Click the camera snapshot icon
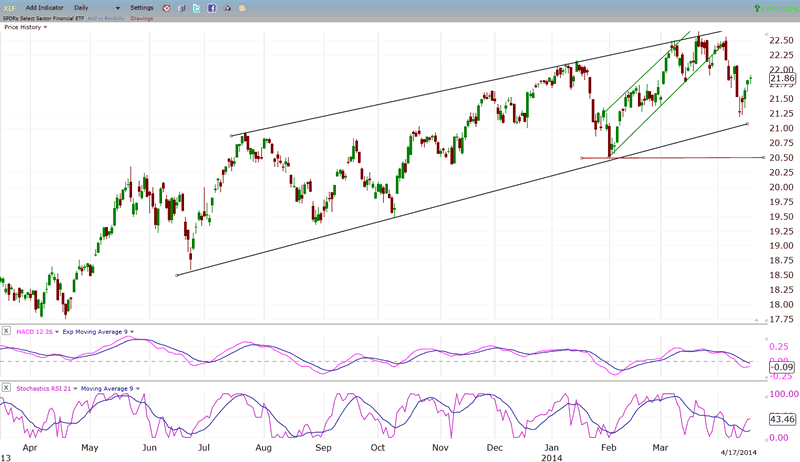 tap(227, 8)
